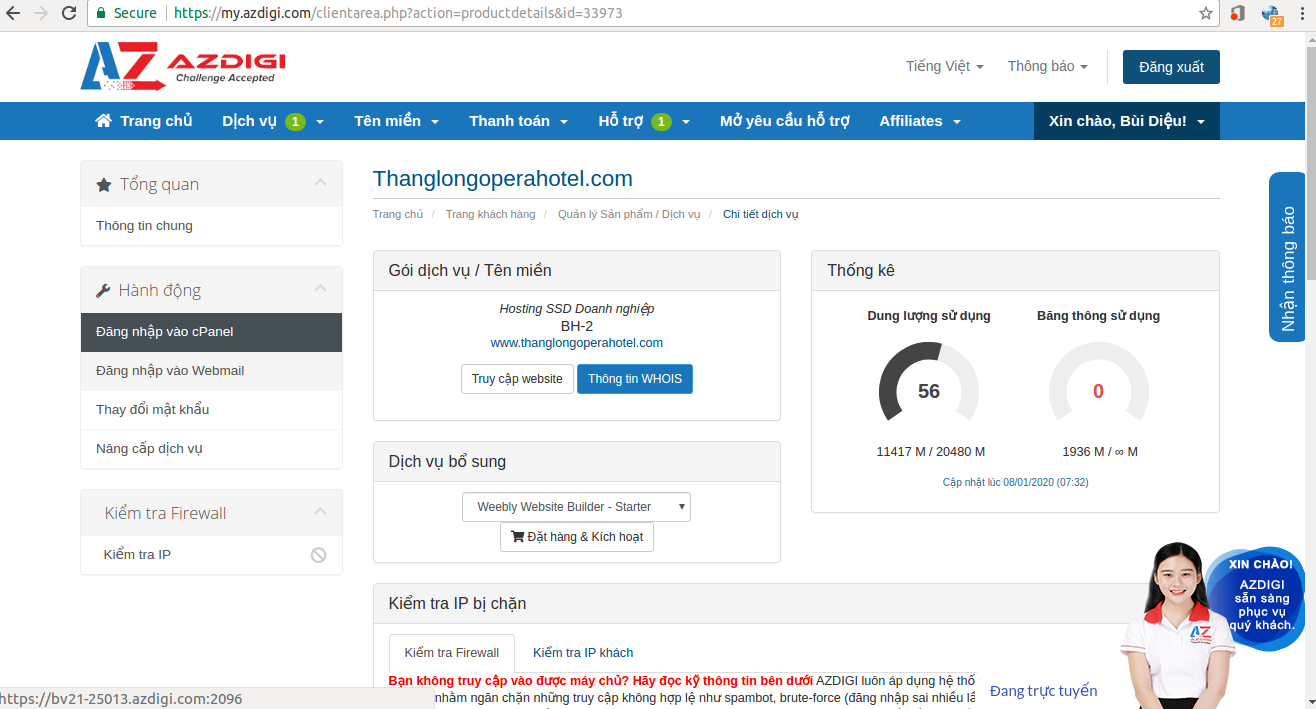Reload the page with the refresh icon
The image size is (1316, 709).
[x=69, y=13]
